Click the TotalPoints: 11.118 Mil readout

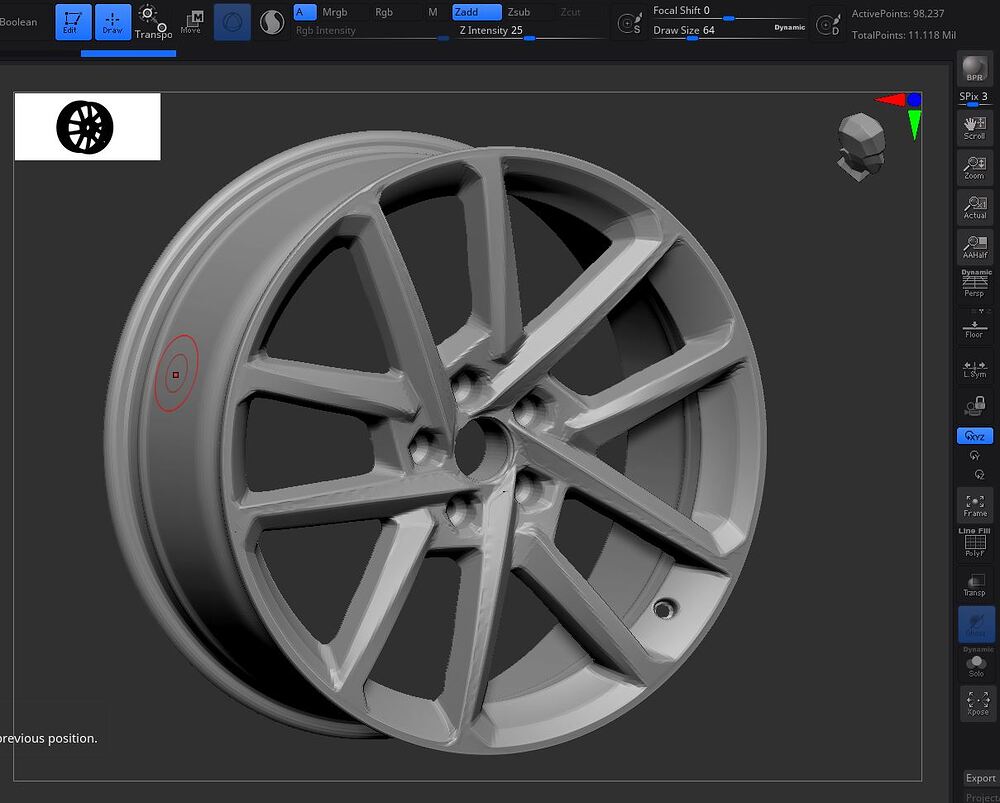coord(904,35)
